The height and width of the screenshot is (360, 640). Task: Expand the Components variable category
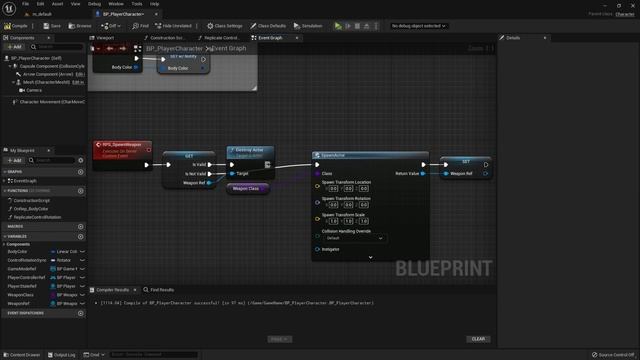(x=4, y=244)
